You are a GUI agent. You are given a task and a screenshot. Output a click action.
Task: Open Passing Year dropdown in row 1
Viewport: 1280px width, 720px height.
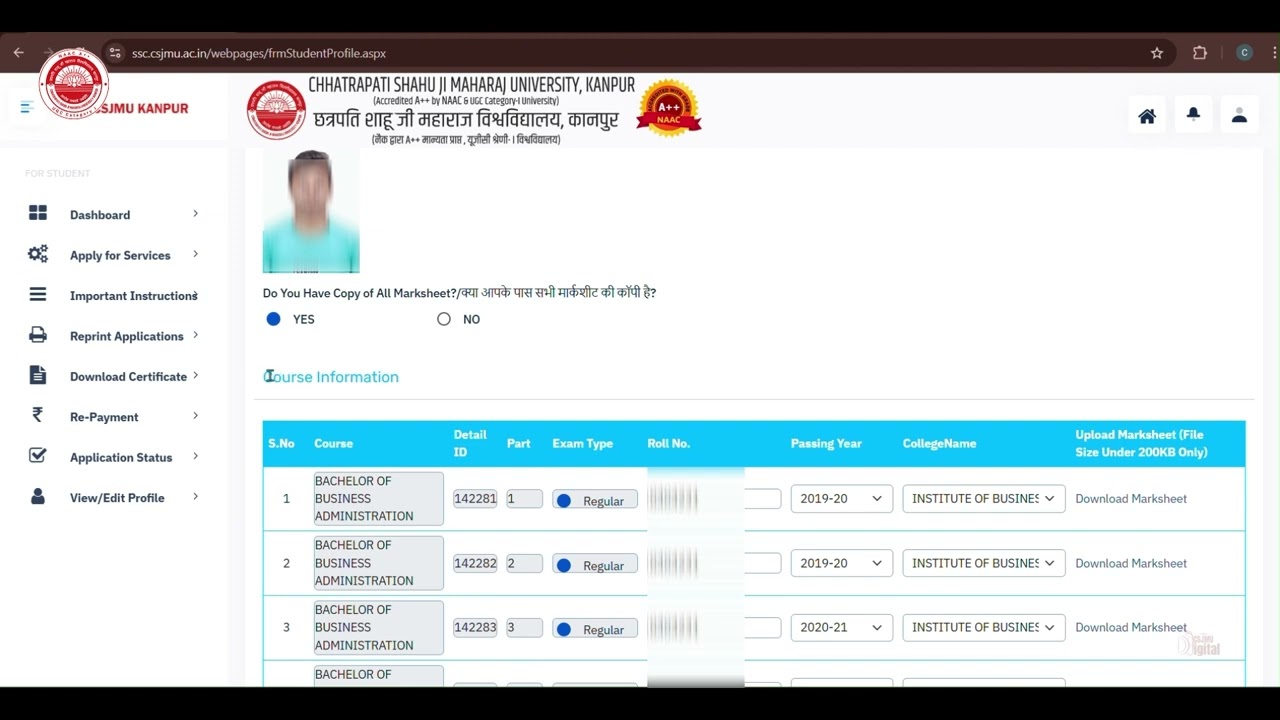click(x=842, y=499)
